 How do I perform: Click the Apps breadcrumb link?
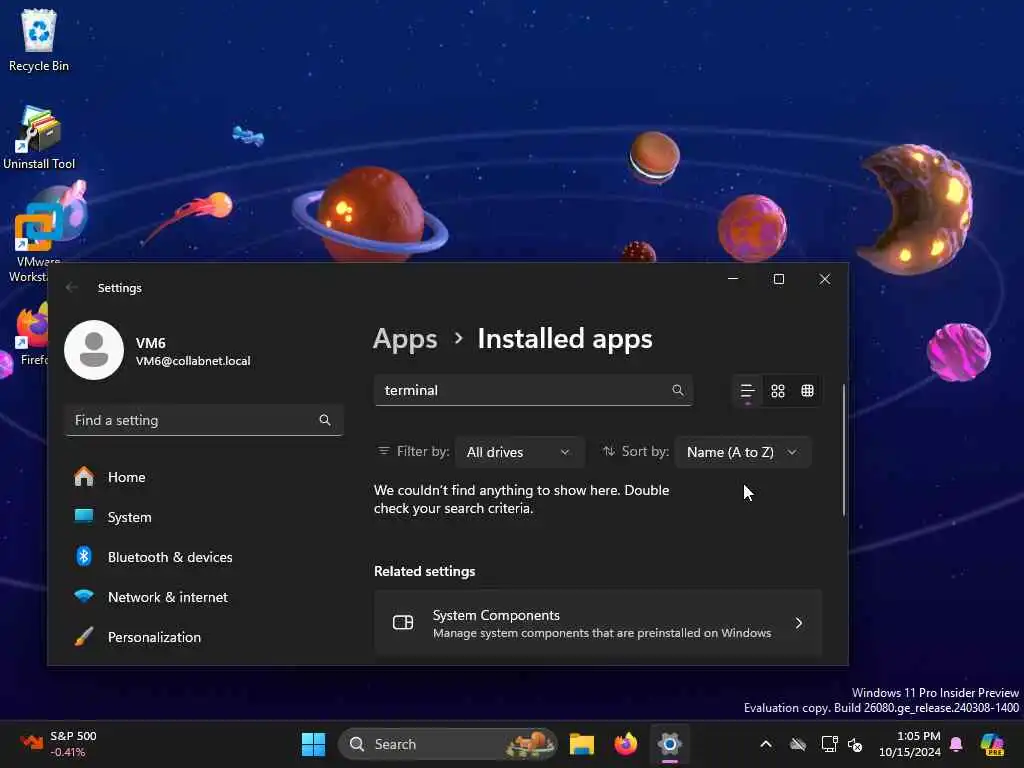coord(405,339)
